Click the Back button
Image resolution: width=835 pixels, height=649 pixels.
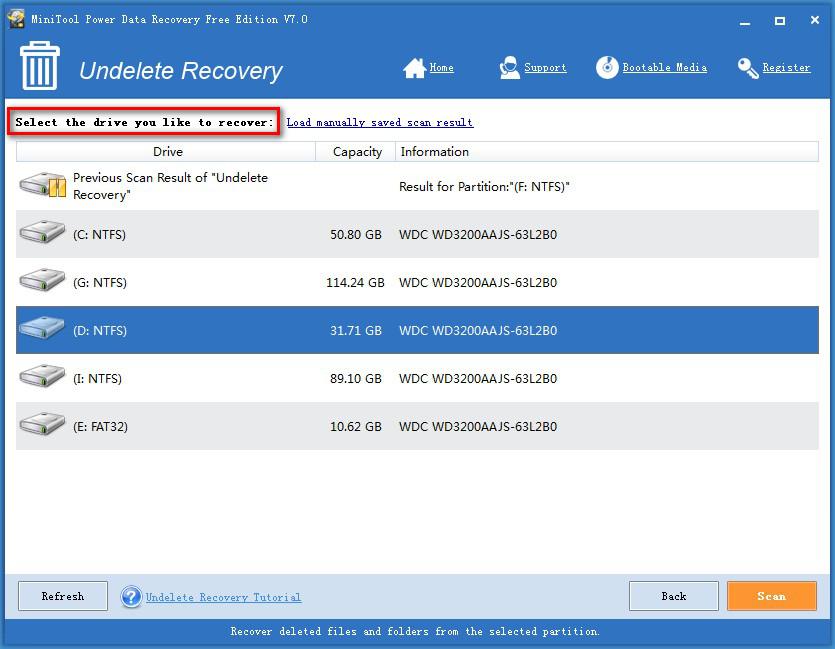[x=674, y=596]
